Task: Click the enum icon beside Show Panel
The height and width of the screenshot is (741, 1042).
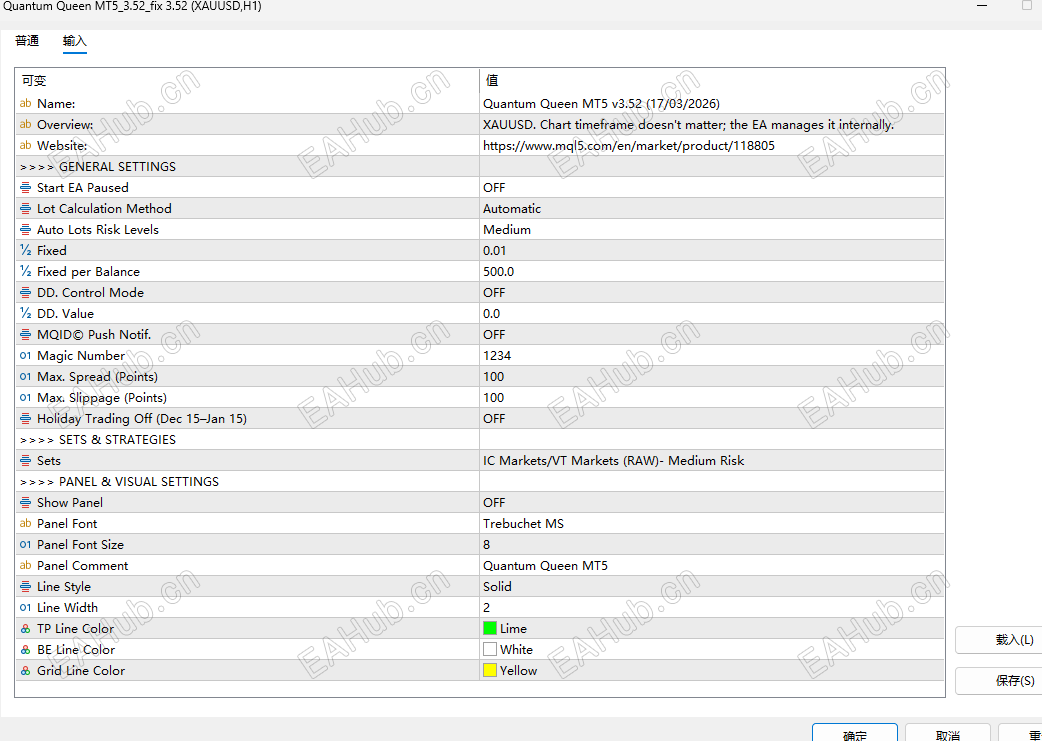Action: [x=25, y=502]
